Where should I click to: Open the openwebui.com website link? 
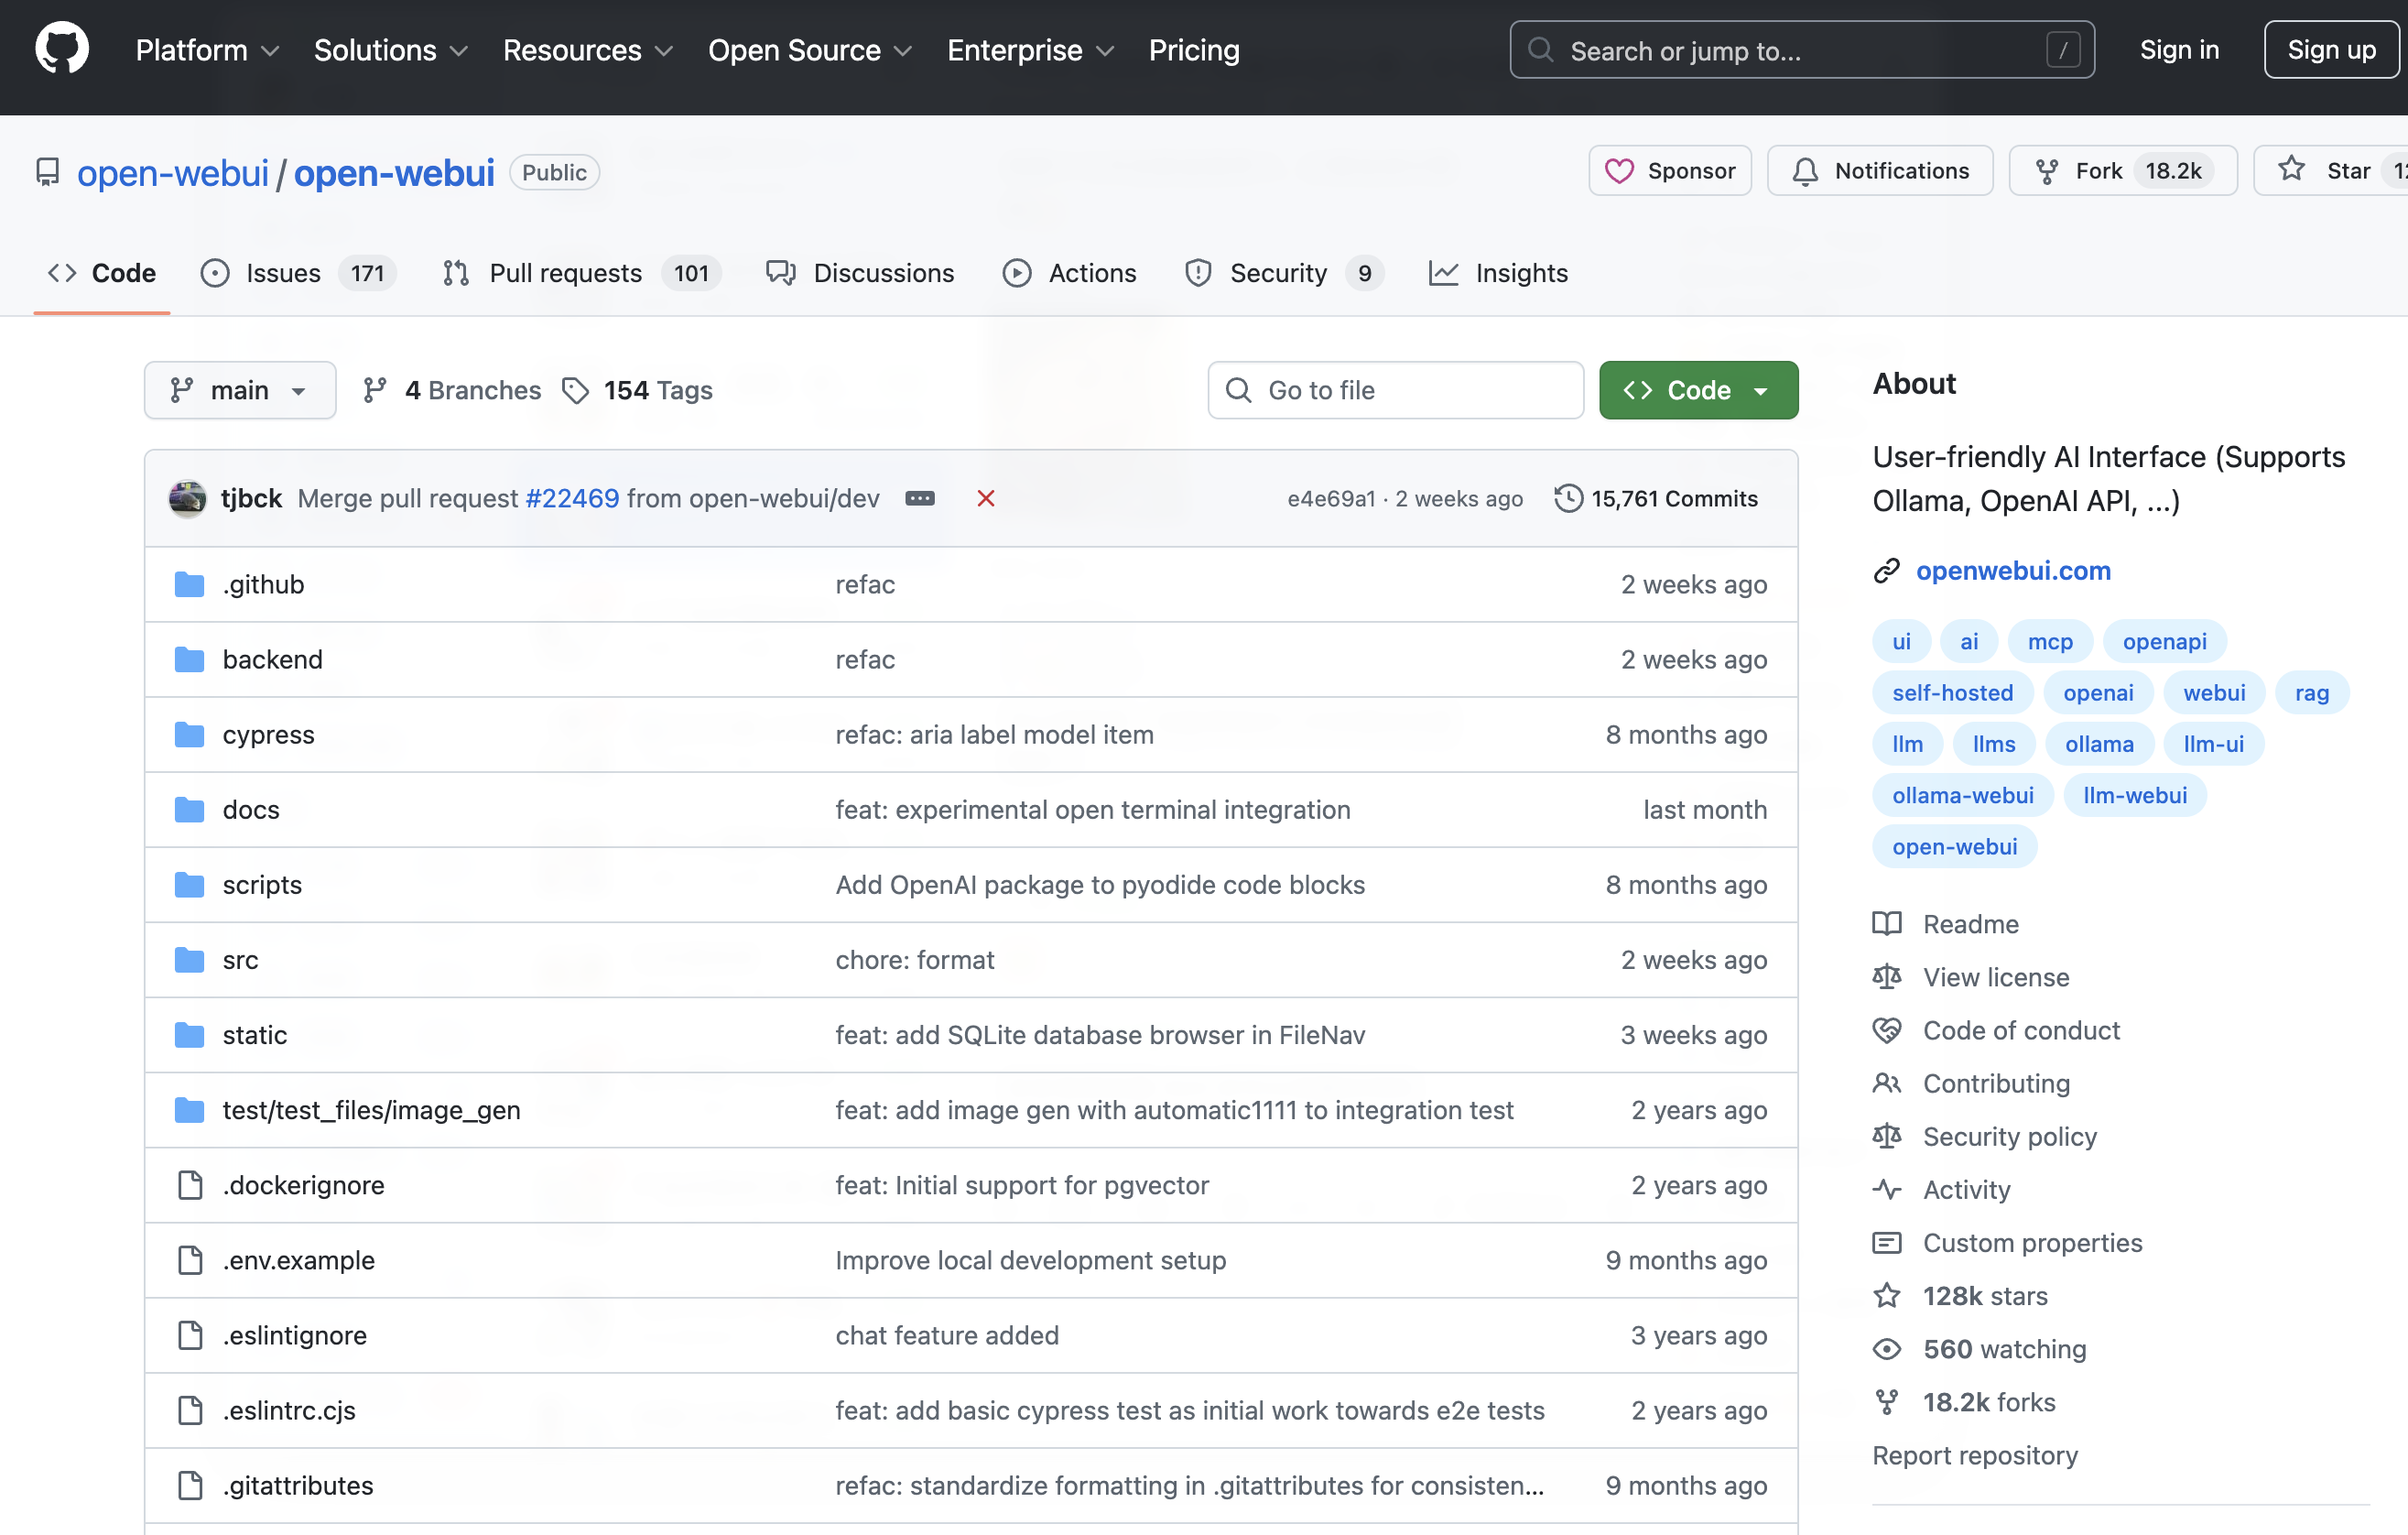2012,570
